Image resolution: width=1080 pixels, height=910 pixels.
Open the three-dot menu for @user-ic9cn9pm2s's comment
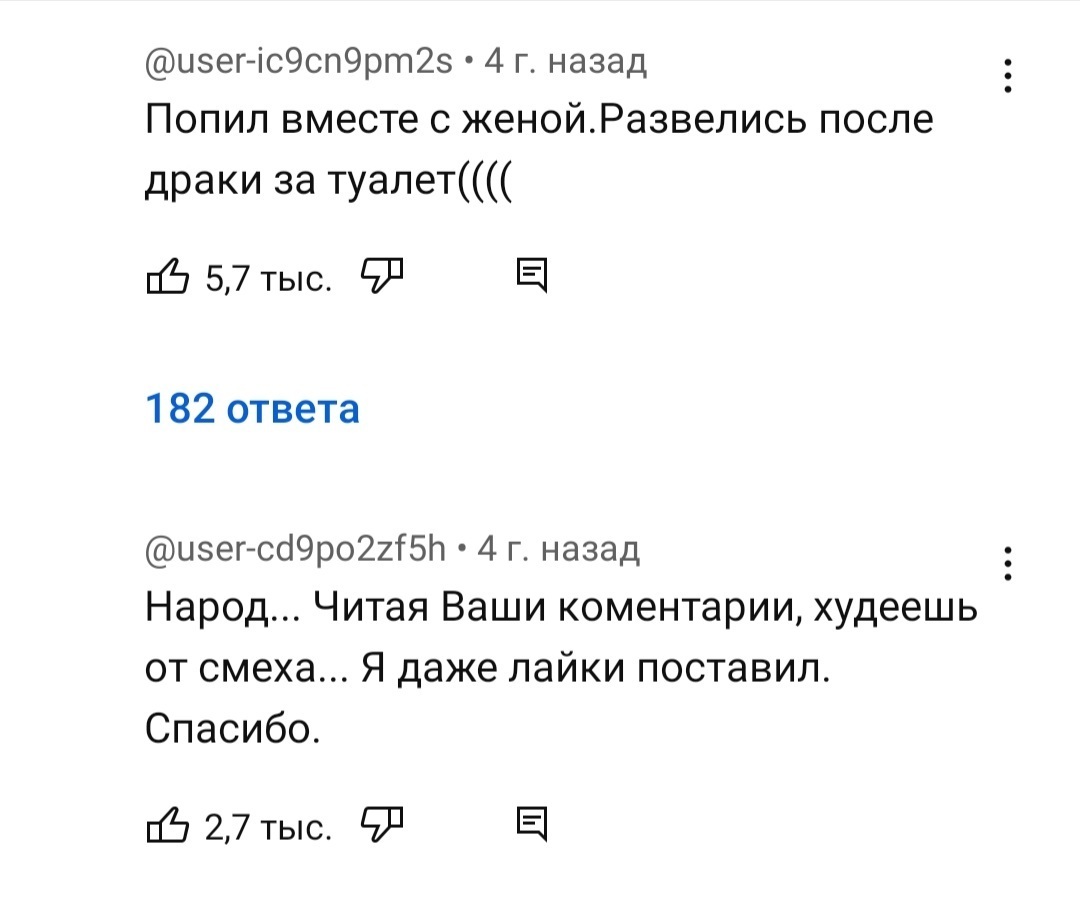click(1007, 76)
